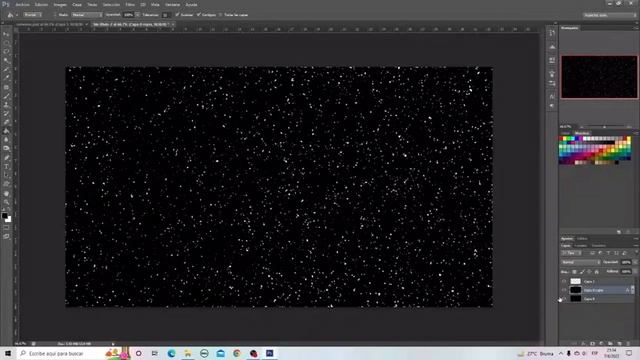Viewport: 640px width, 360px height.
Task: Open the fill source Frontal dropdown
Action: coord(33,15)
